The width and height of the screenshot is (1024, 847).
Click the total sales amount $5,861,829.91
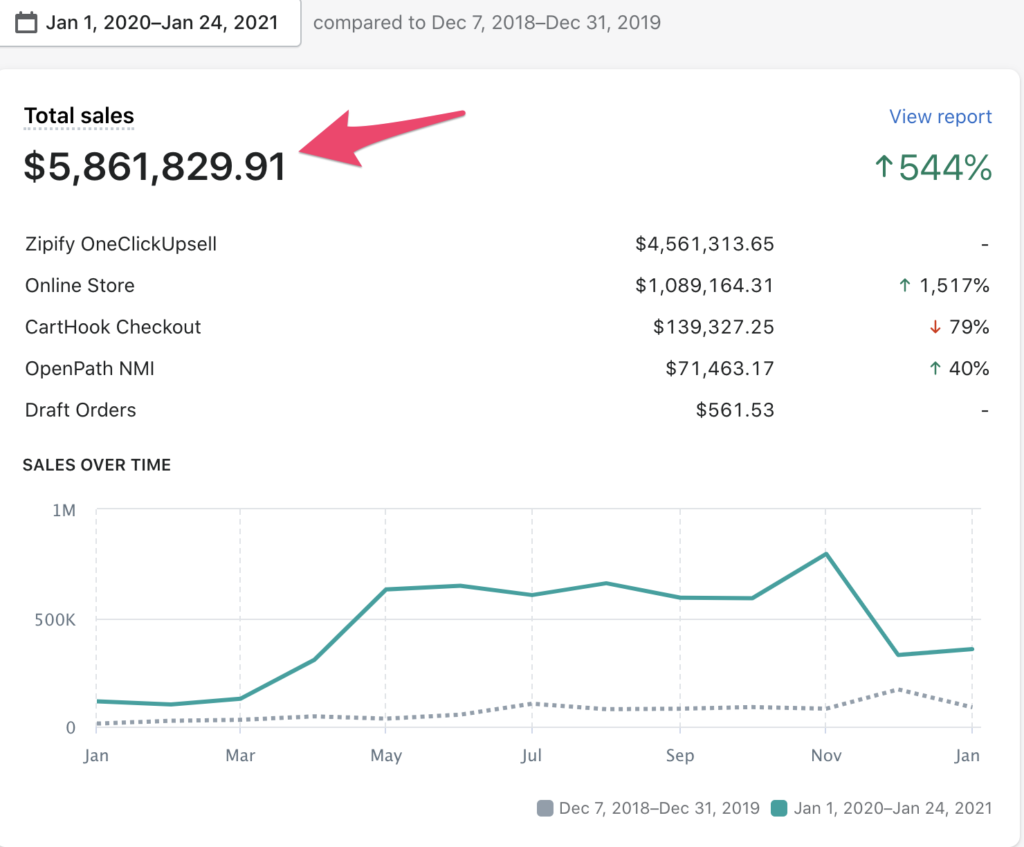(155, 167)
